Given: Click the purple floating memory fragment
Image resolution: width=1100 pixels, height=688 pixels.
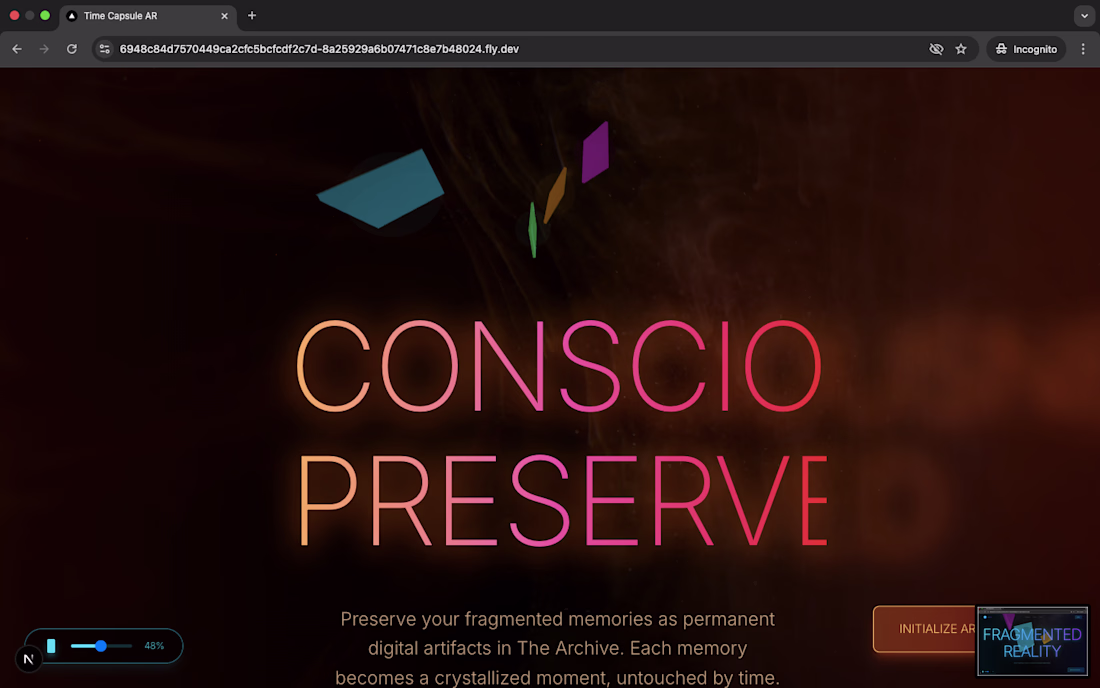Looking at the screenshot, I should point(595,152).
